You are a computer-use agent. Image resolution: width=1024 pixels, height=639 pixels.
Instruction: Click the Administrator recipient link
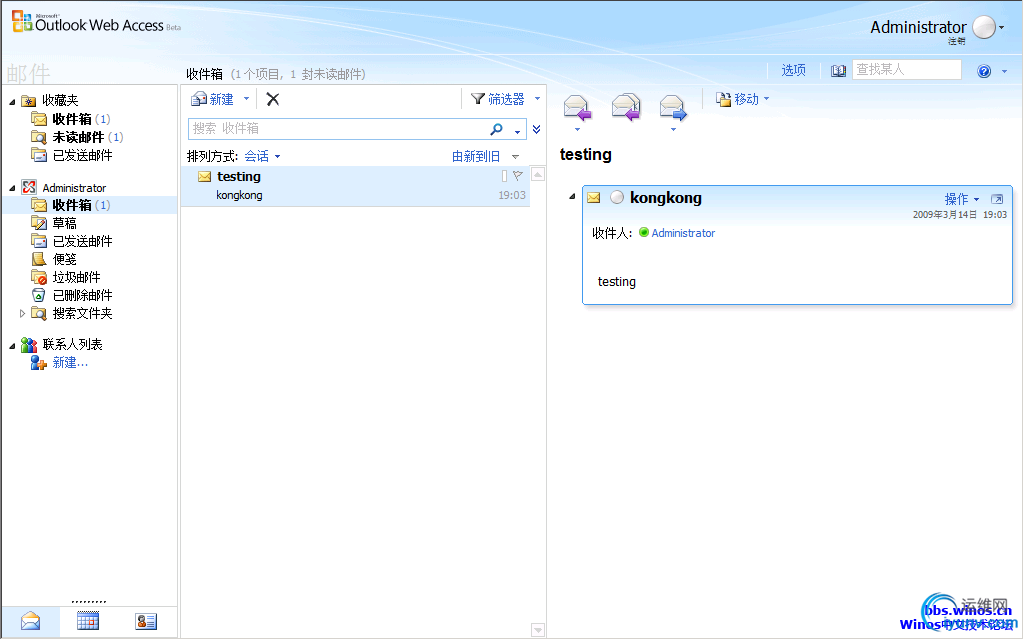(683, 233)
